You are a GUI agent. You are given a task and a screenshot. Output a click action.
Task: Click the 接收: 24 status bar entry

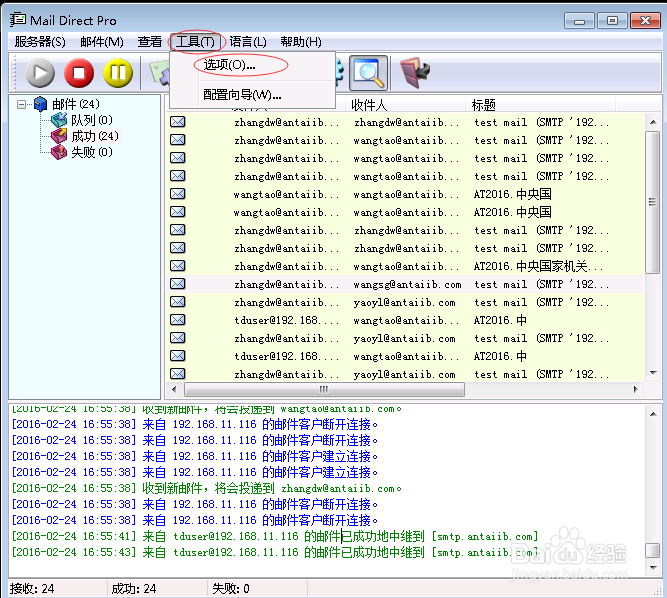tap(32, 588)
